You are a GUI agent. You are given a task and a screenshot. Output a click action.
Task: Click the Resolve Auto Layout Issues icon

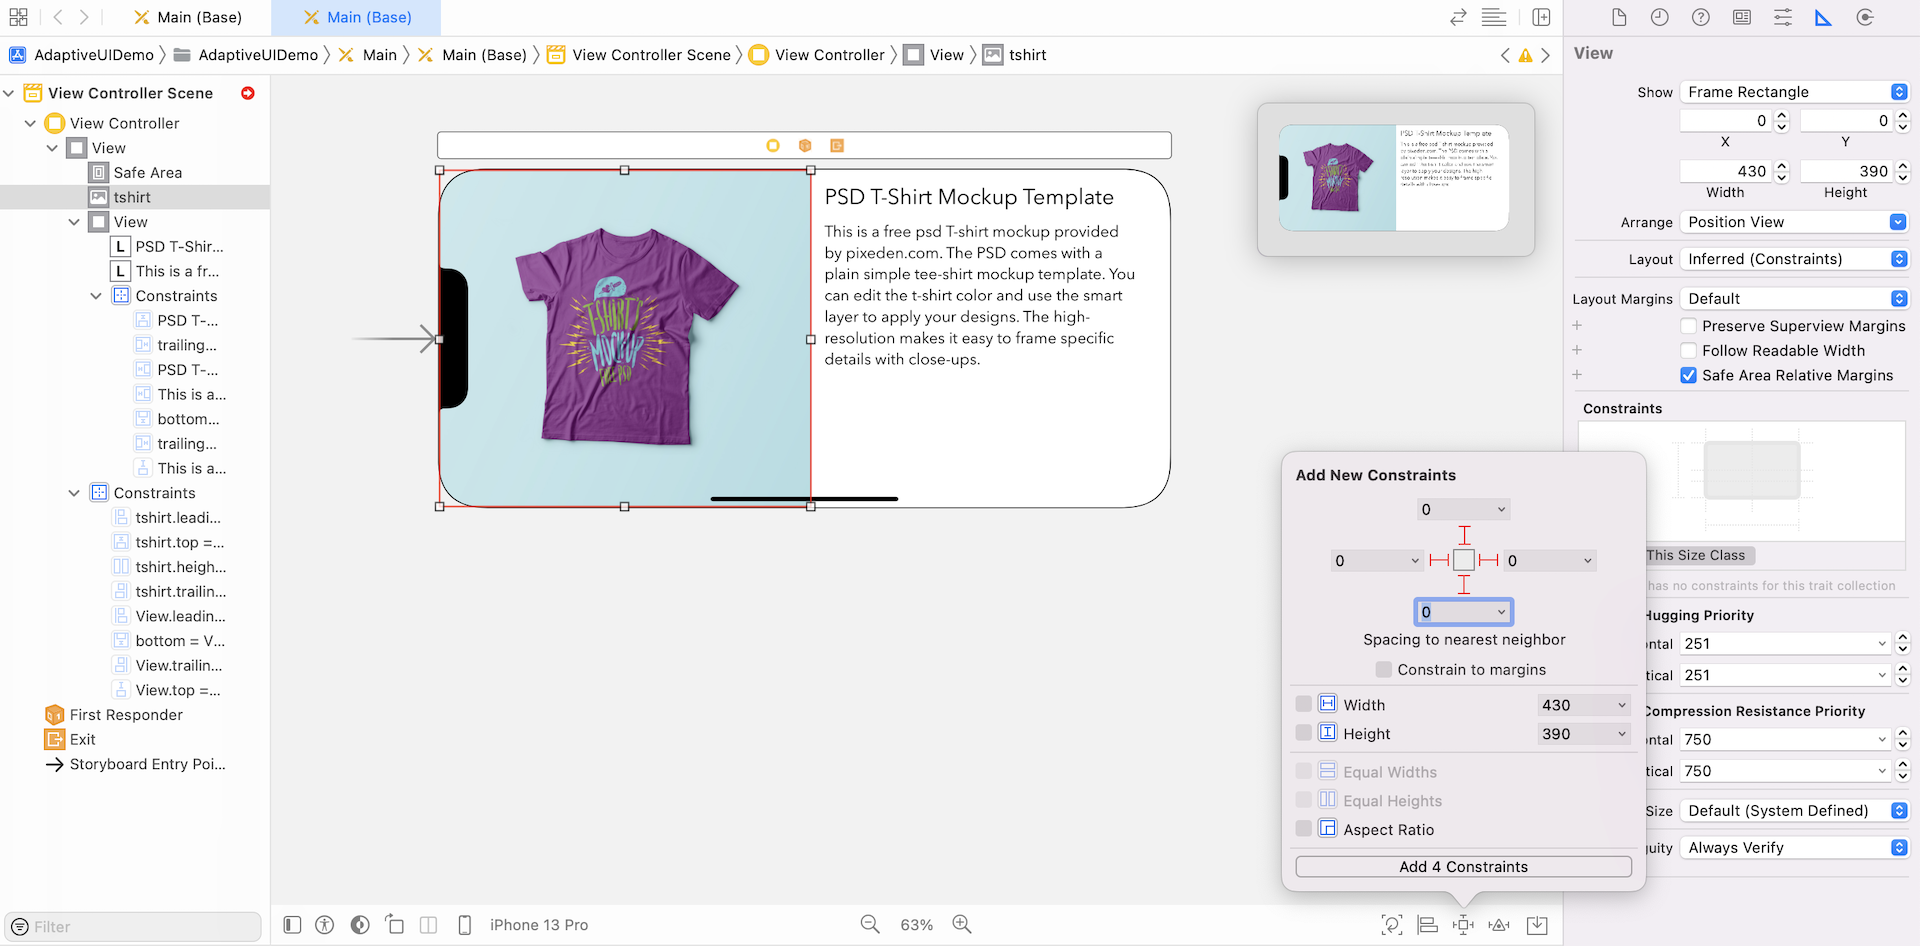(1499, 925)
